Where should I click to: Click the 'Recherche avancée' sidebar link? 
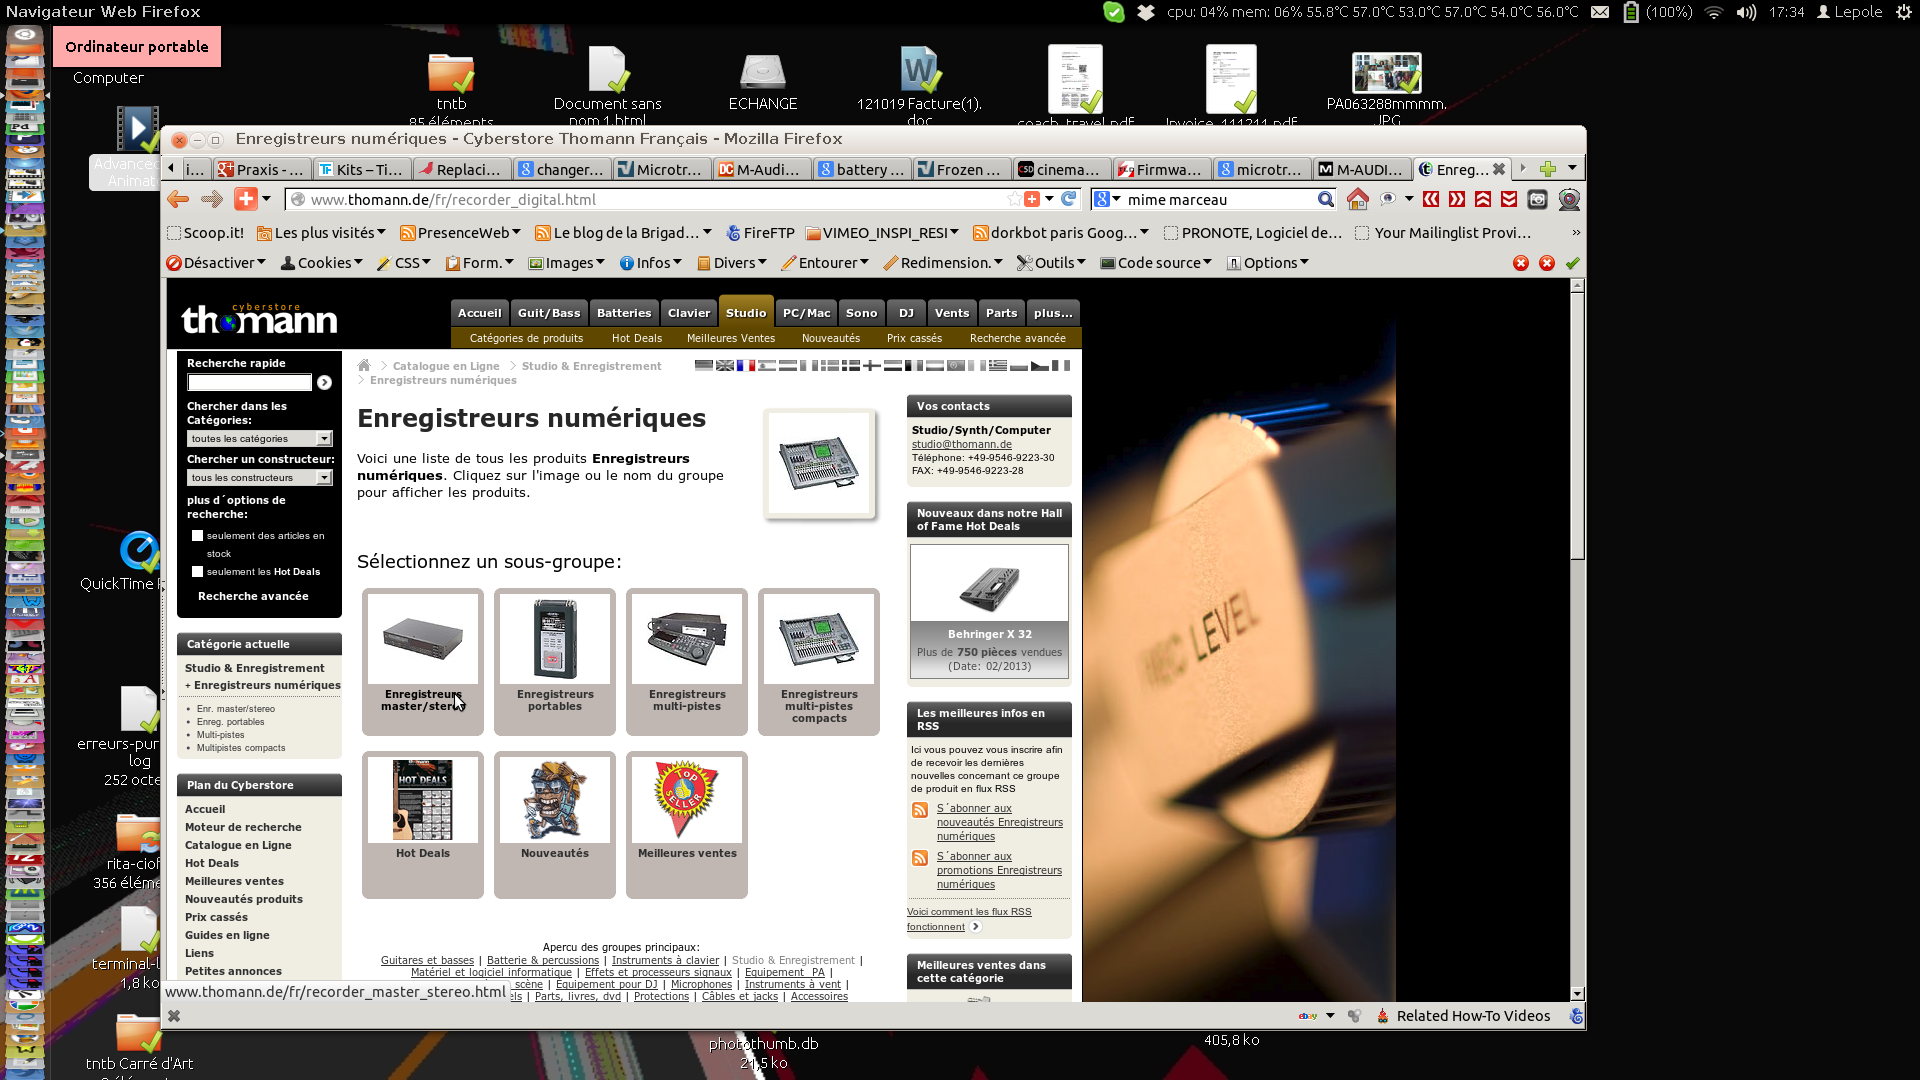pyautogui.click(x=253, y=596)
